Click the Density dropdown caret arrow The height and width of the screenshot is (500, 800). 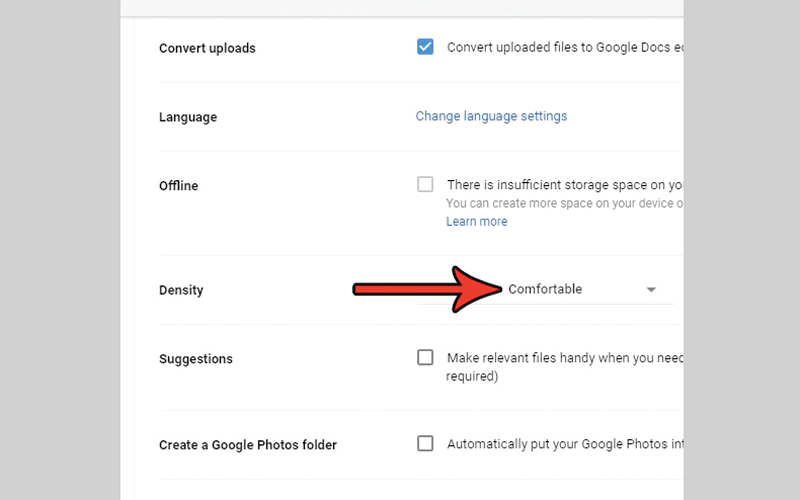click(x=651, y=290)
